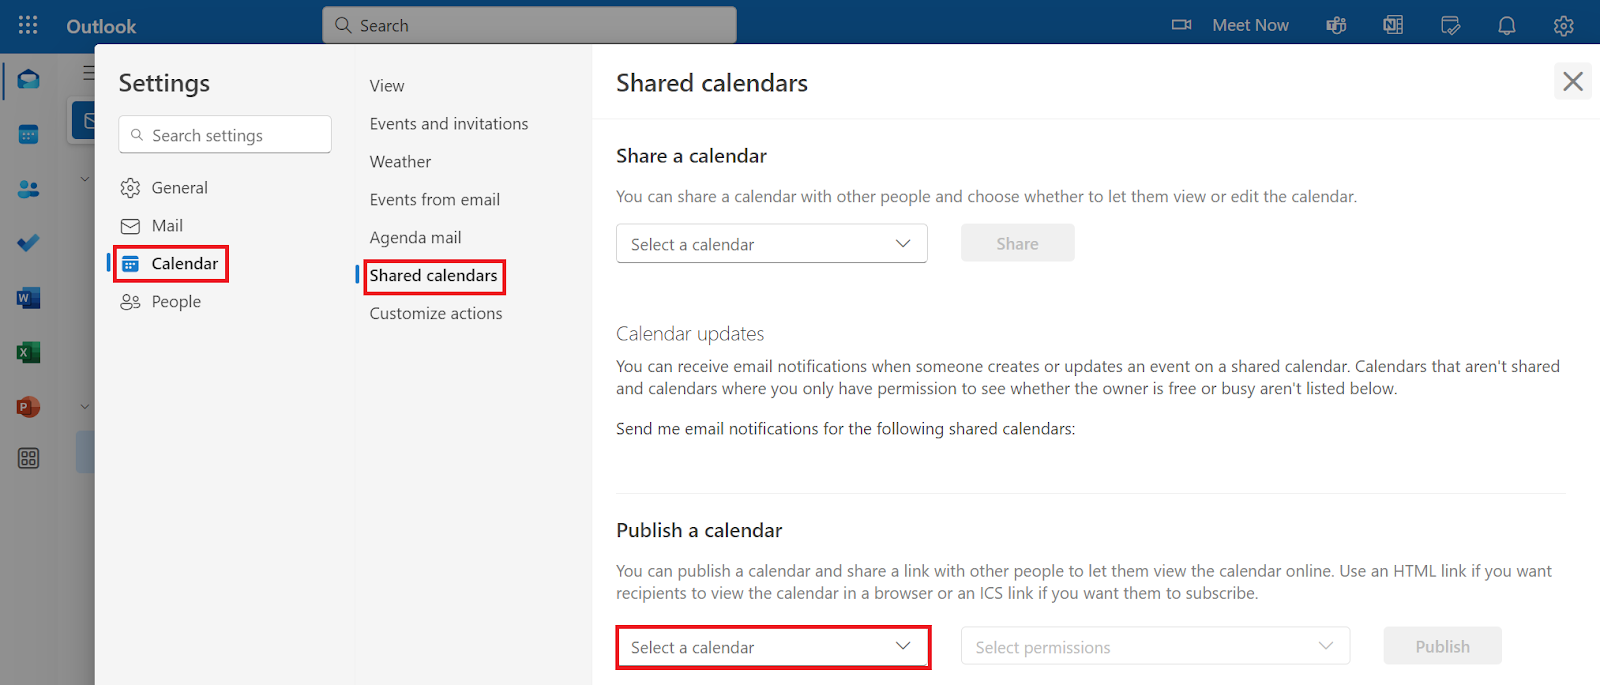Click the Teams icon in the header
The image size is (1600, 685).
pyautogui.click(x=1336, y=25)
